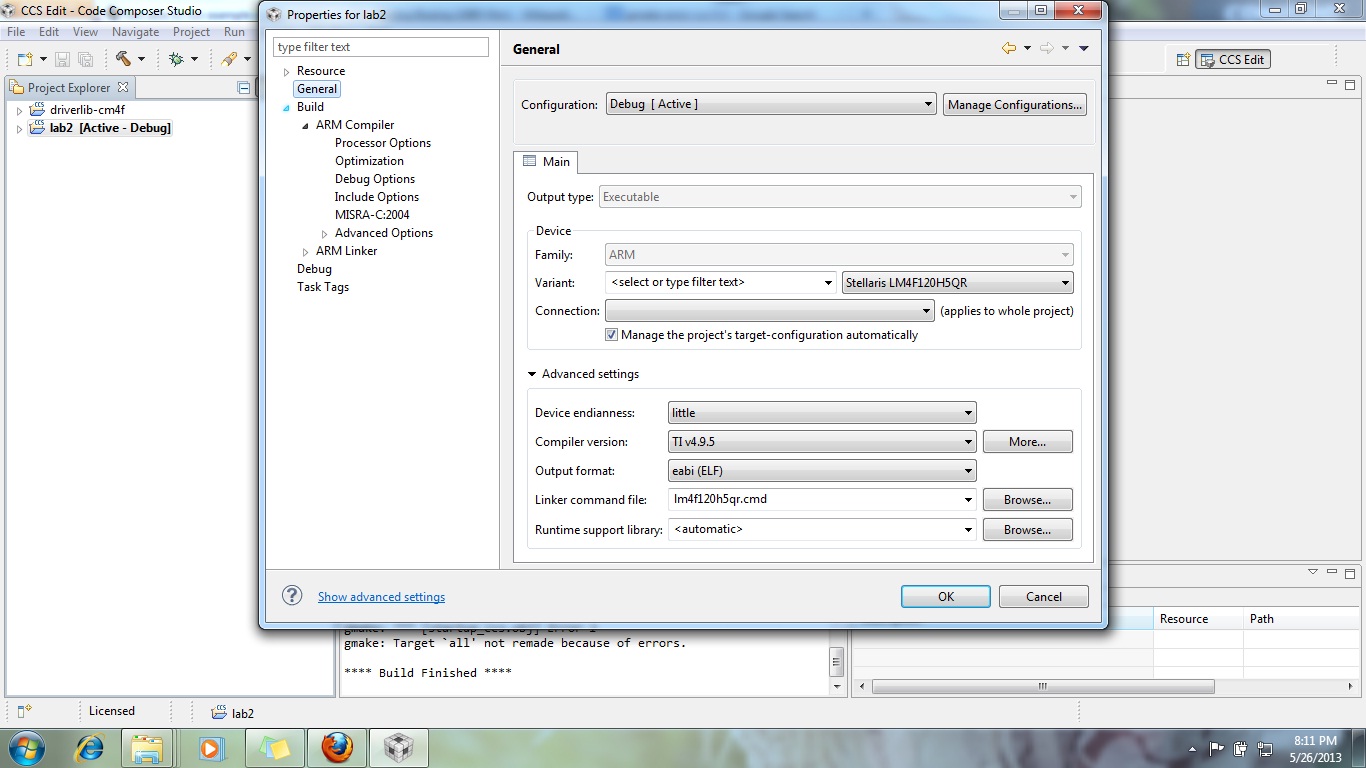Expand the Resource tree node
Viewport: 1366px width, 768px height.
coord(286,72)
